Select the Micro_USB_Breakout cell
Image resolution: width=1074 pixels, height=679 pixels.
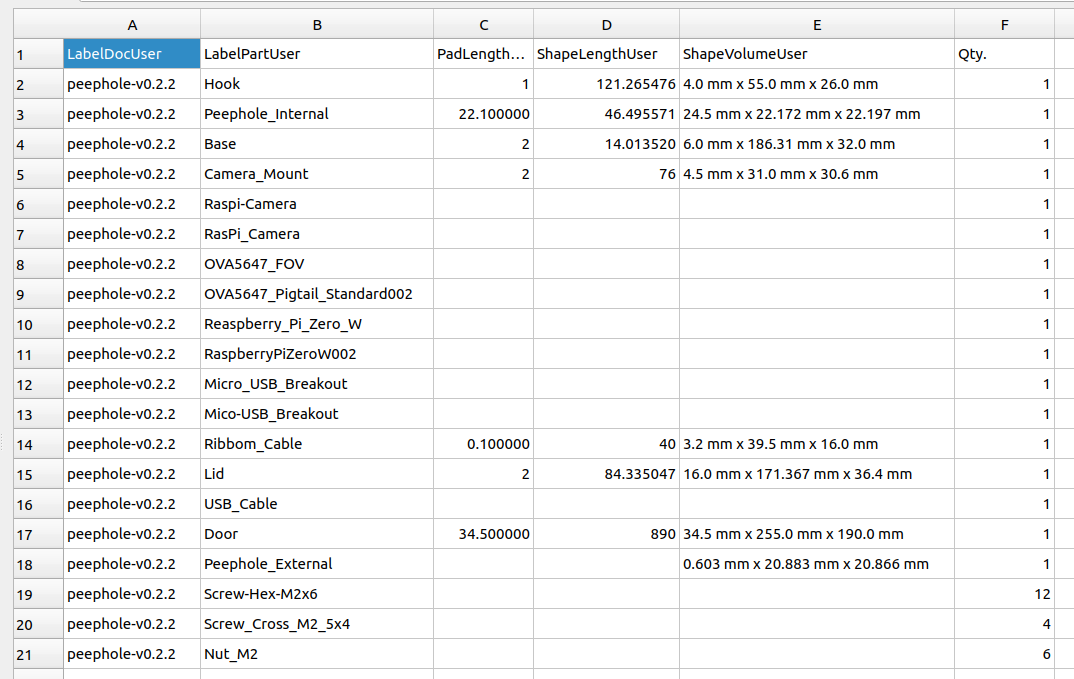(x=317, y=384)
